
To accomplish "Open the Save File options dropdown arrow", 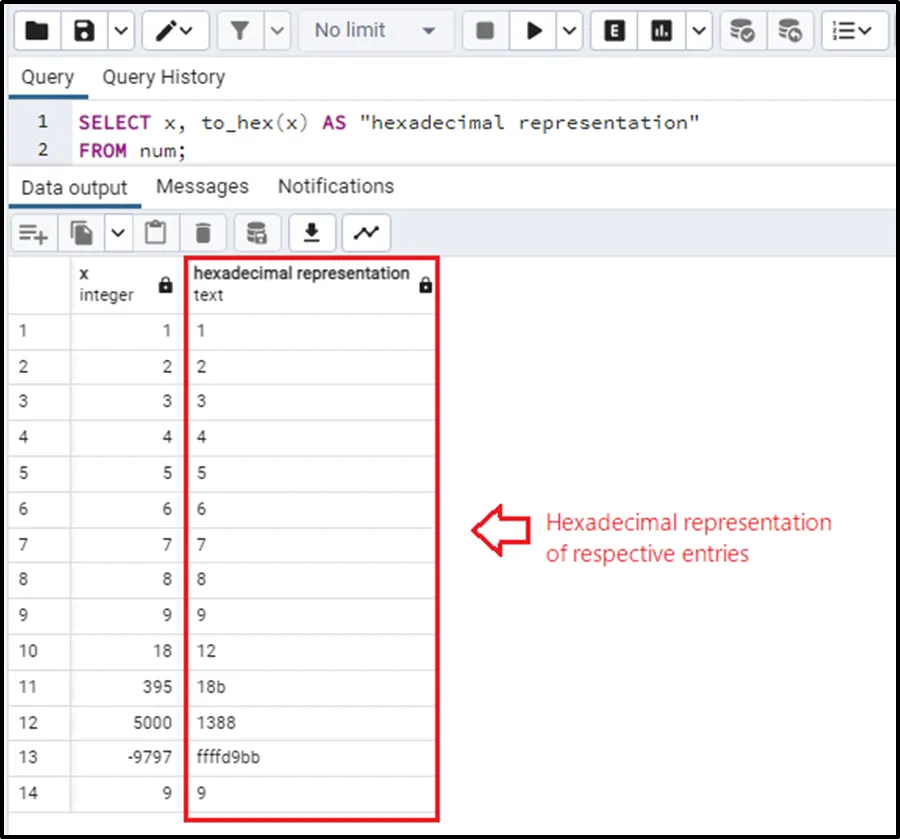I will pos(120,31).
